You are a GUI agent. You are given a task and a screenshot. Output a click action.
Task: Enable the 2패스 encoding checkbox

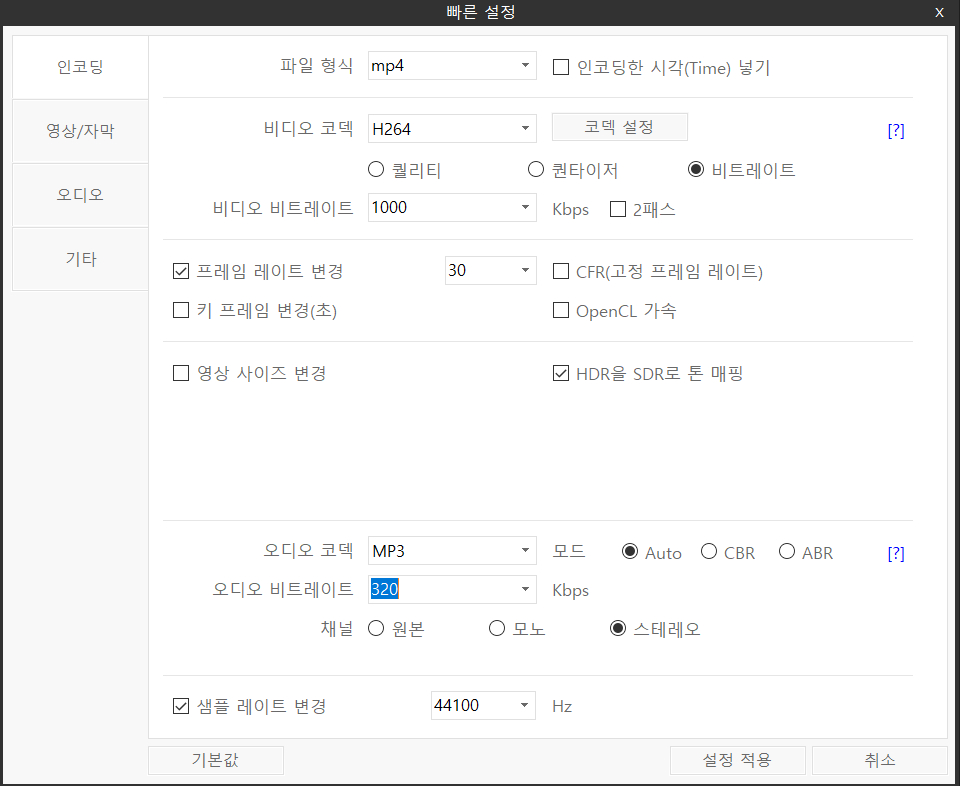click(617, 209)
